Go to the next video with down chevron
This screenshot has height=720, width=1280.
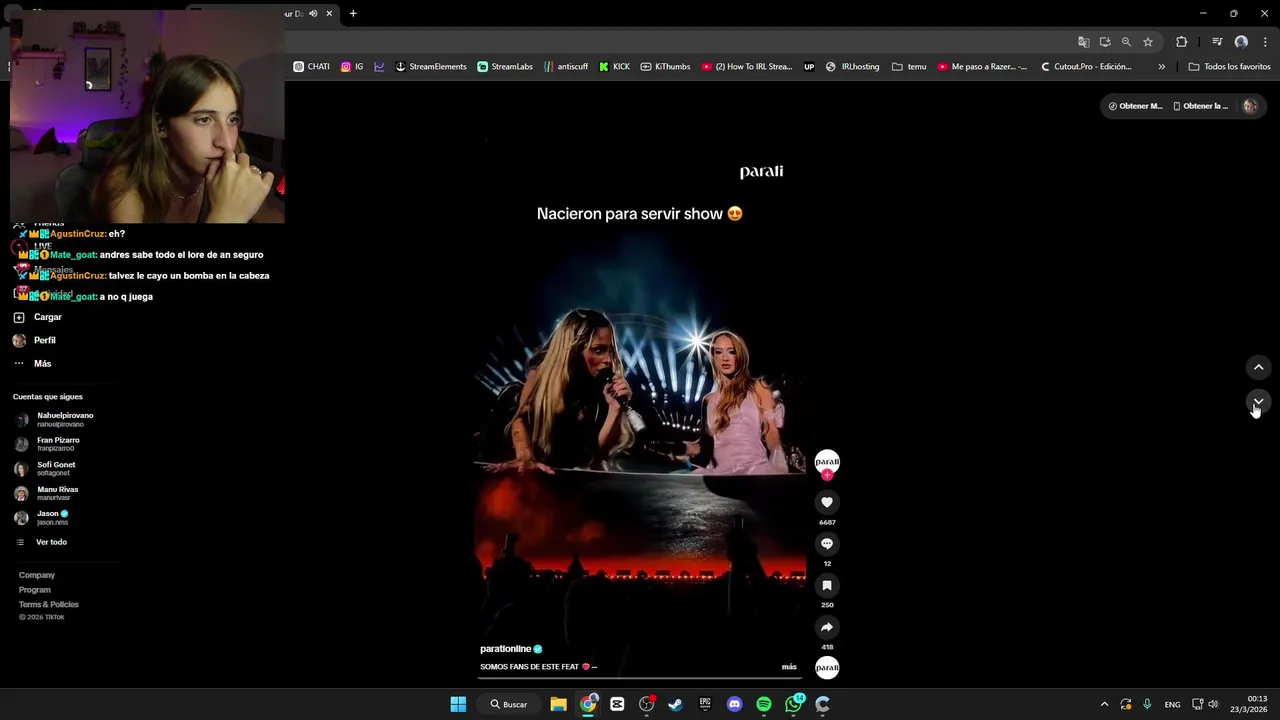(x=1259, y=401)
